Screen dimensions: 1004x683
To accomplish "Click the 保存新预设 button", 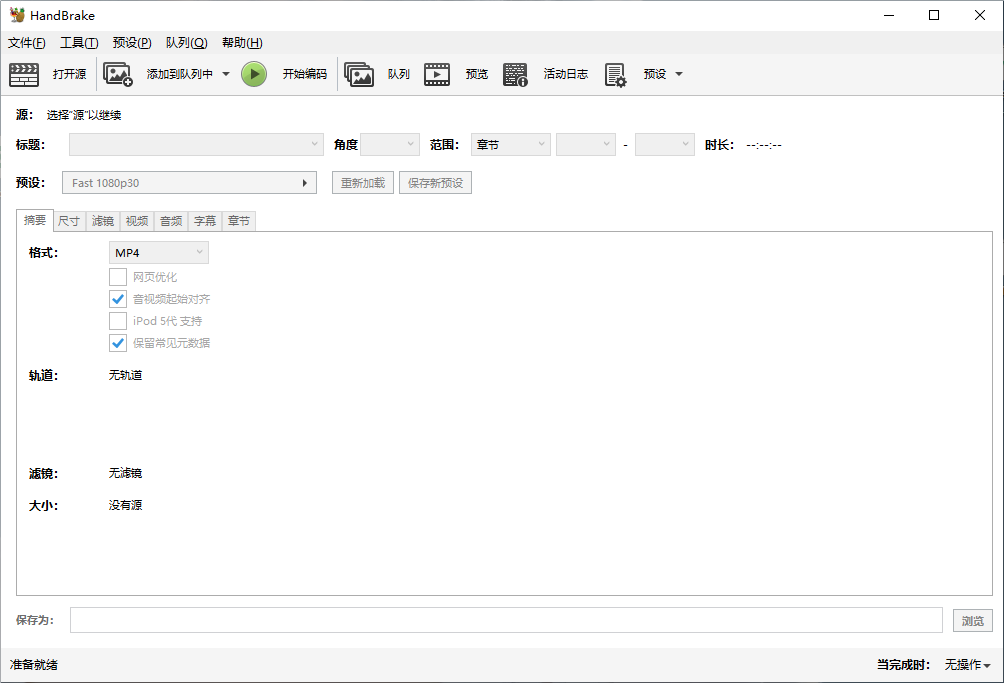I will tap(435, 183).
